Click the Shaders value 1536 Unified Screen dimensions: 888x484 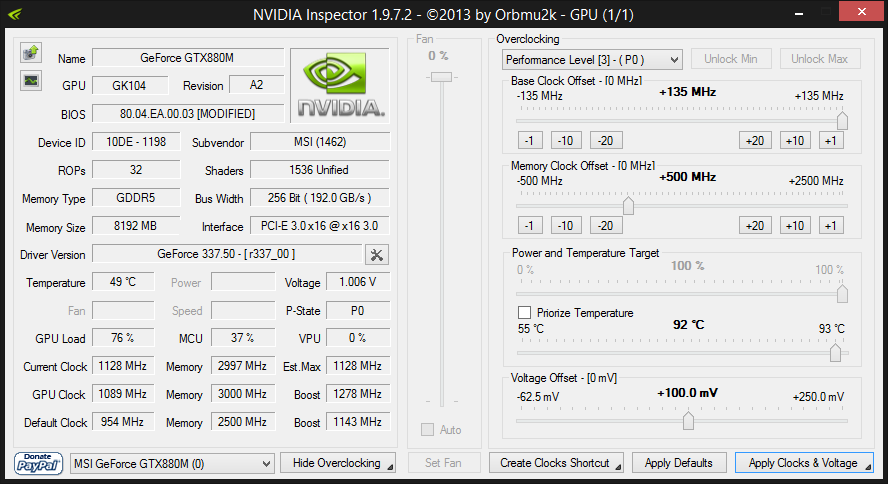(320, 170)
